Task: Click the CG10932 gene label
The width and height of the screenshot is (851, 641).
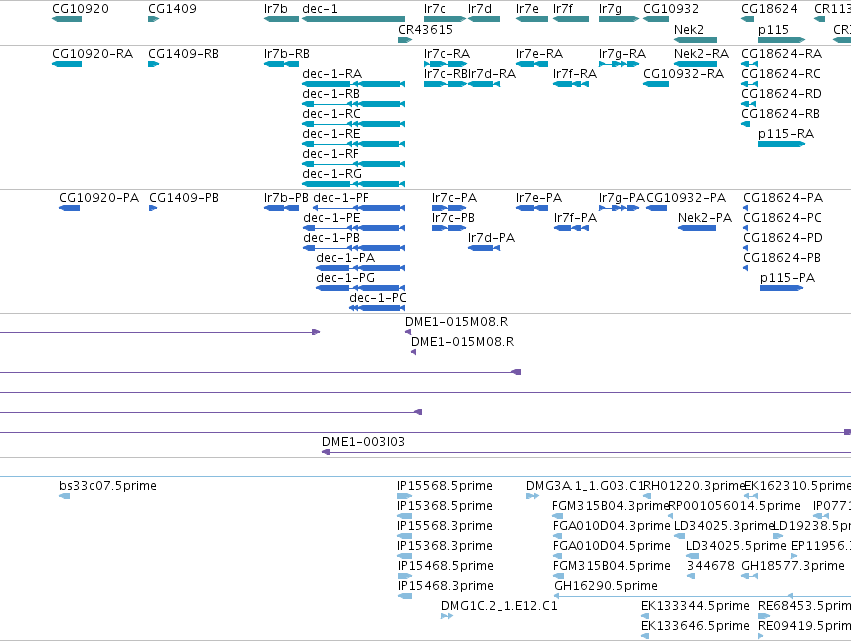Action: coord(671,9)
